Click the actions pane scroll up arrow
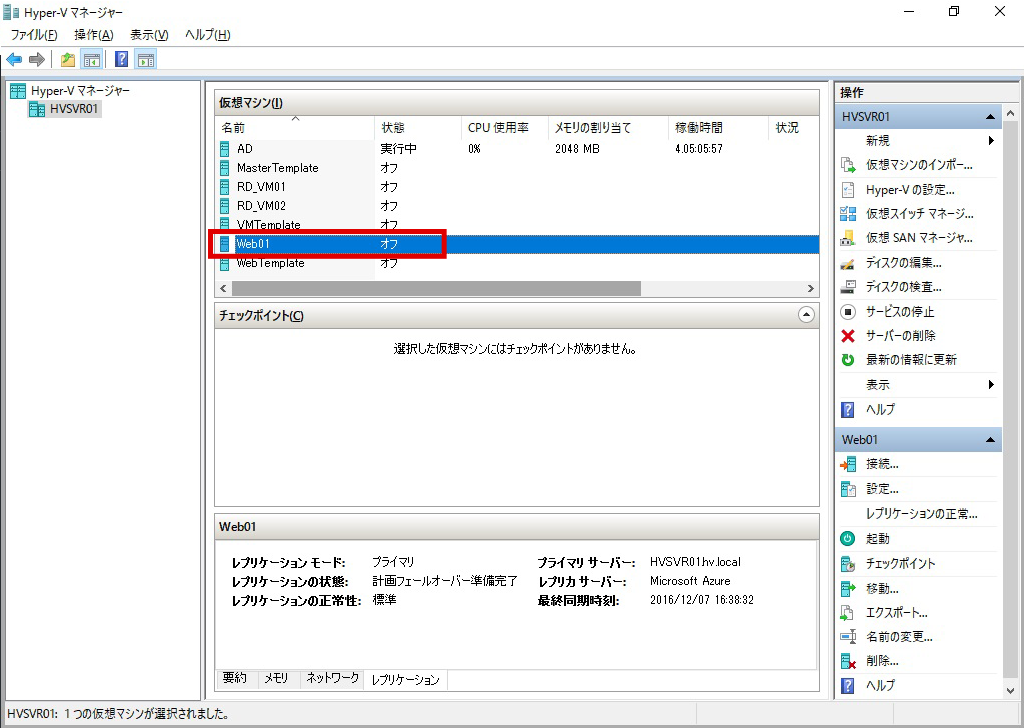 [x=1011, y=114]
